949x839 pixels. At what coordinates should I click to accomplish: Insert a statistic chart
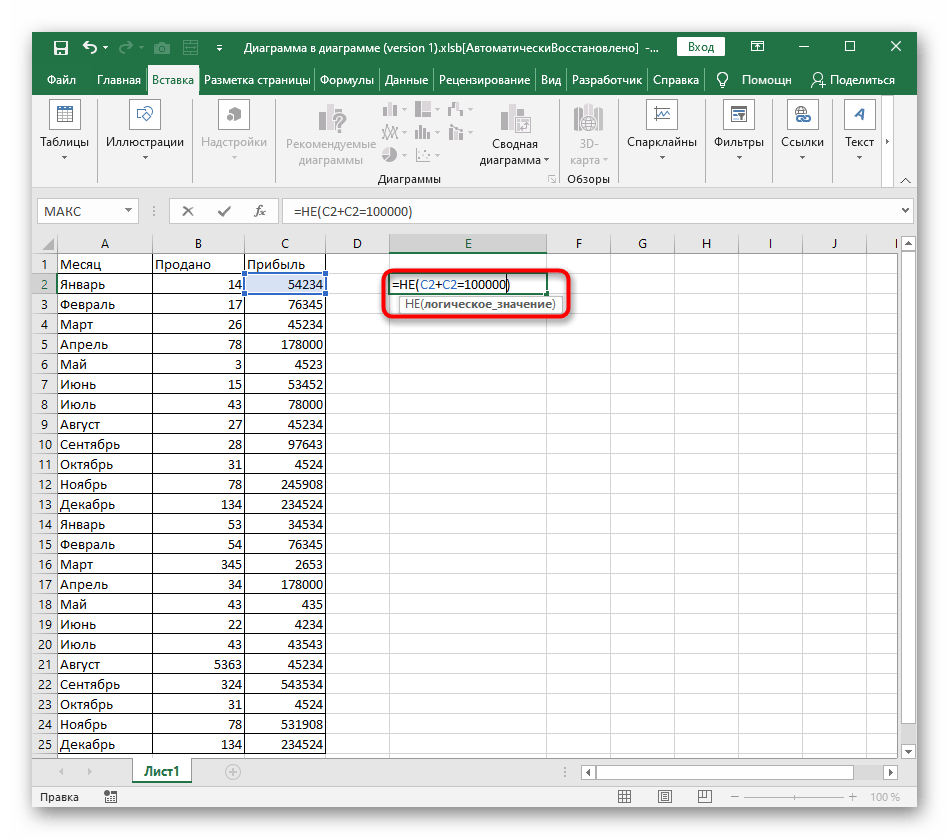coord(427,132)
